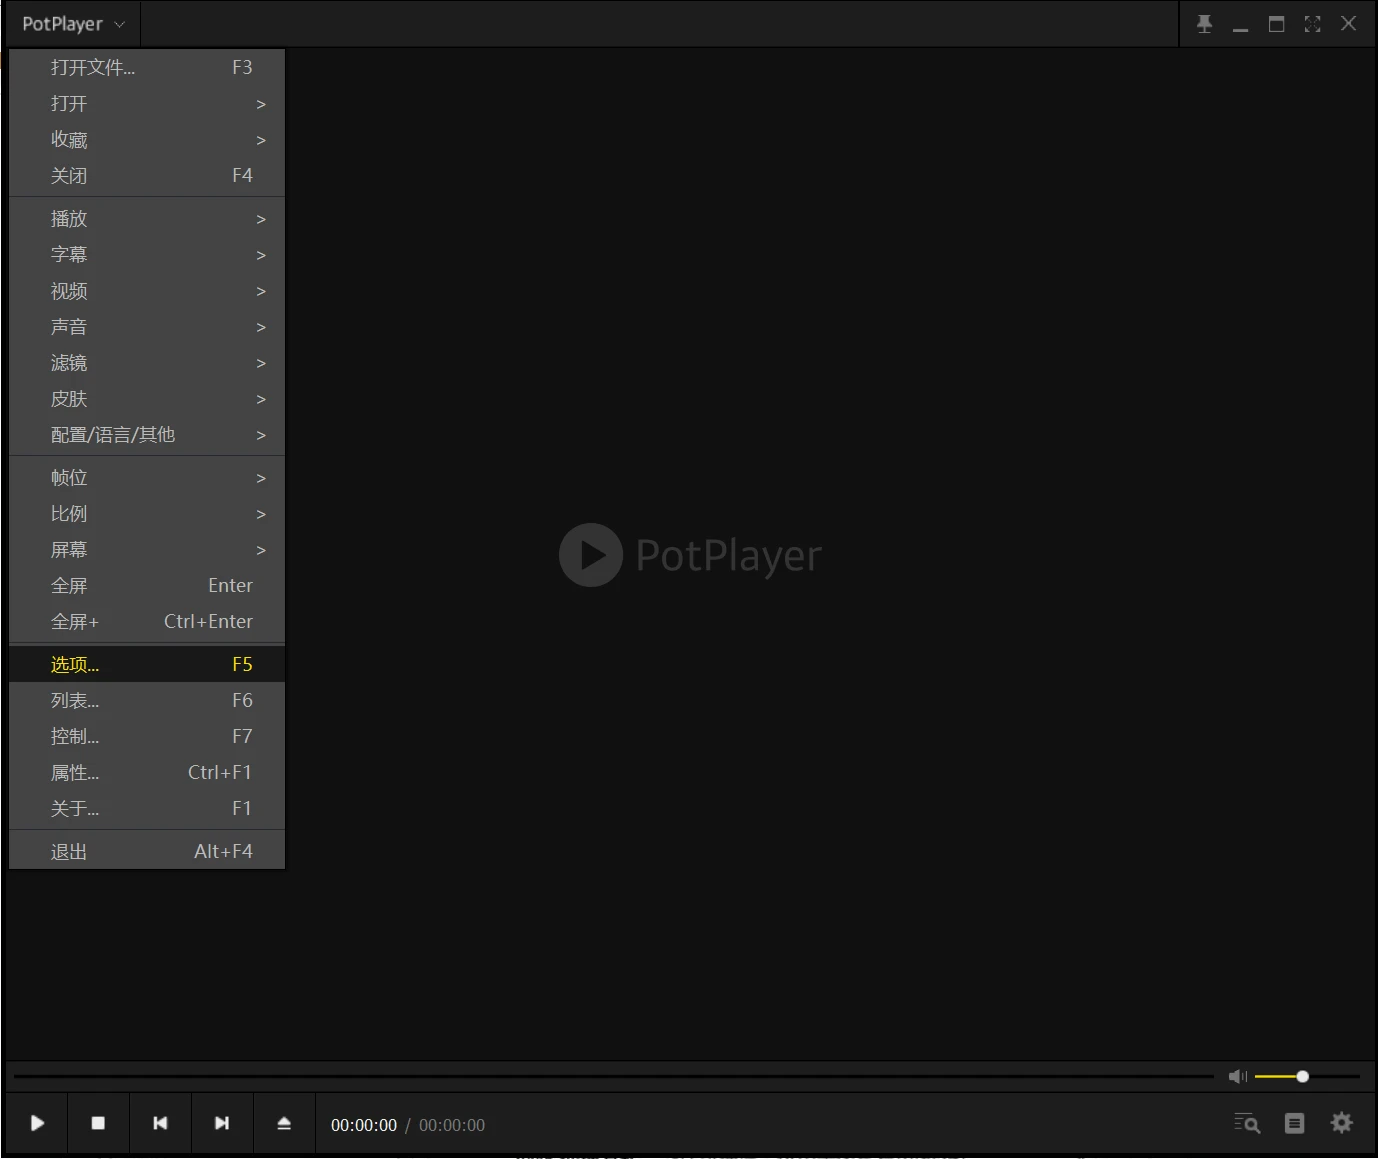Expand the 皮肤 submenu
The height and width of the screenshot is (1159, 1378).
click(x=147, y=398)
